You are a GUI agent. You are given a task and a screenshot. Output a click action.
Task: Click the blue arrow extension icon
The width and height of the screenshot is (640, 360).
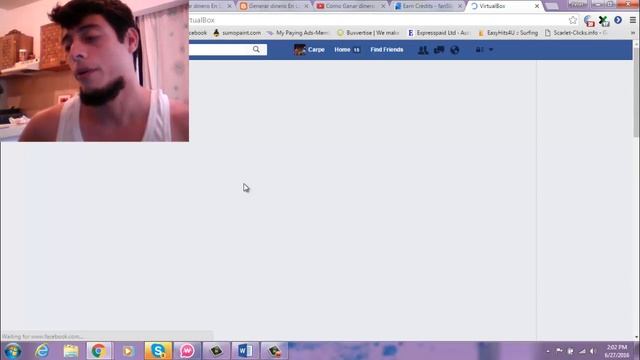618,20
